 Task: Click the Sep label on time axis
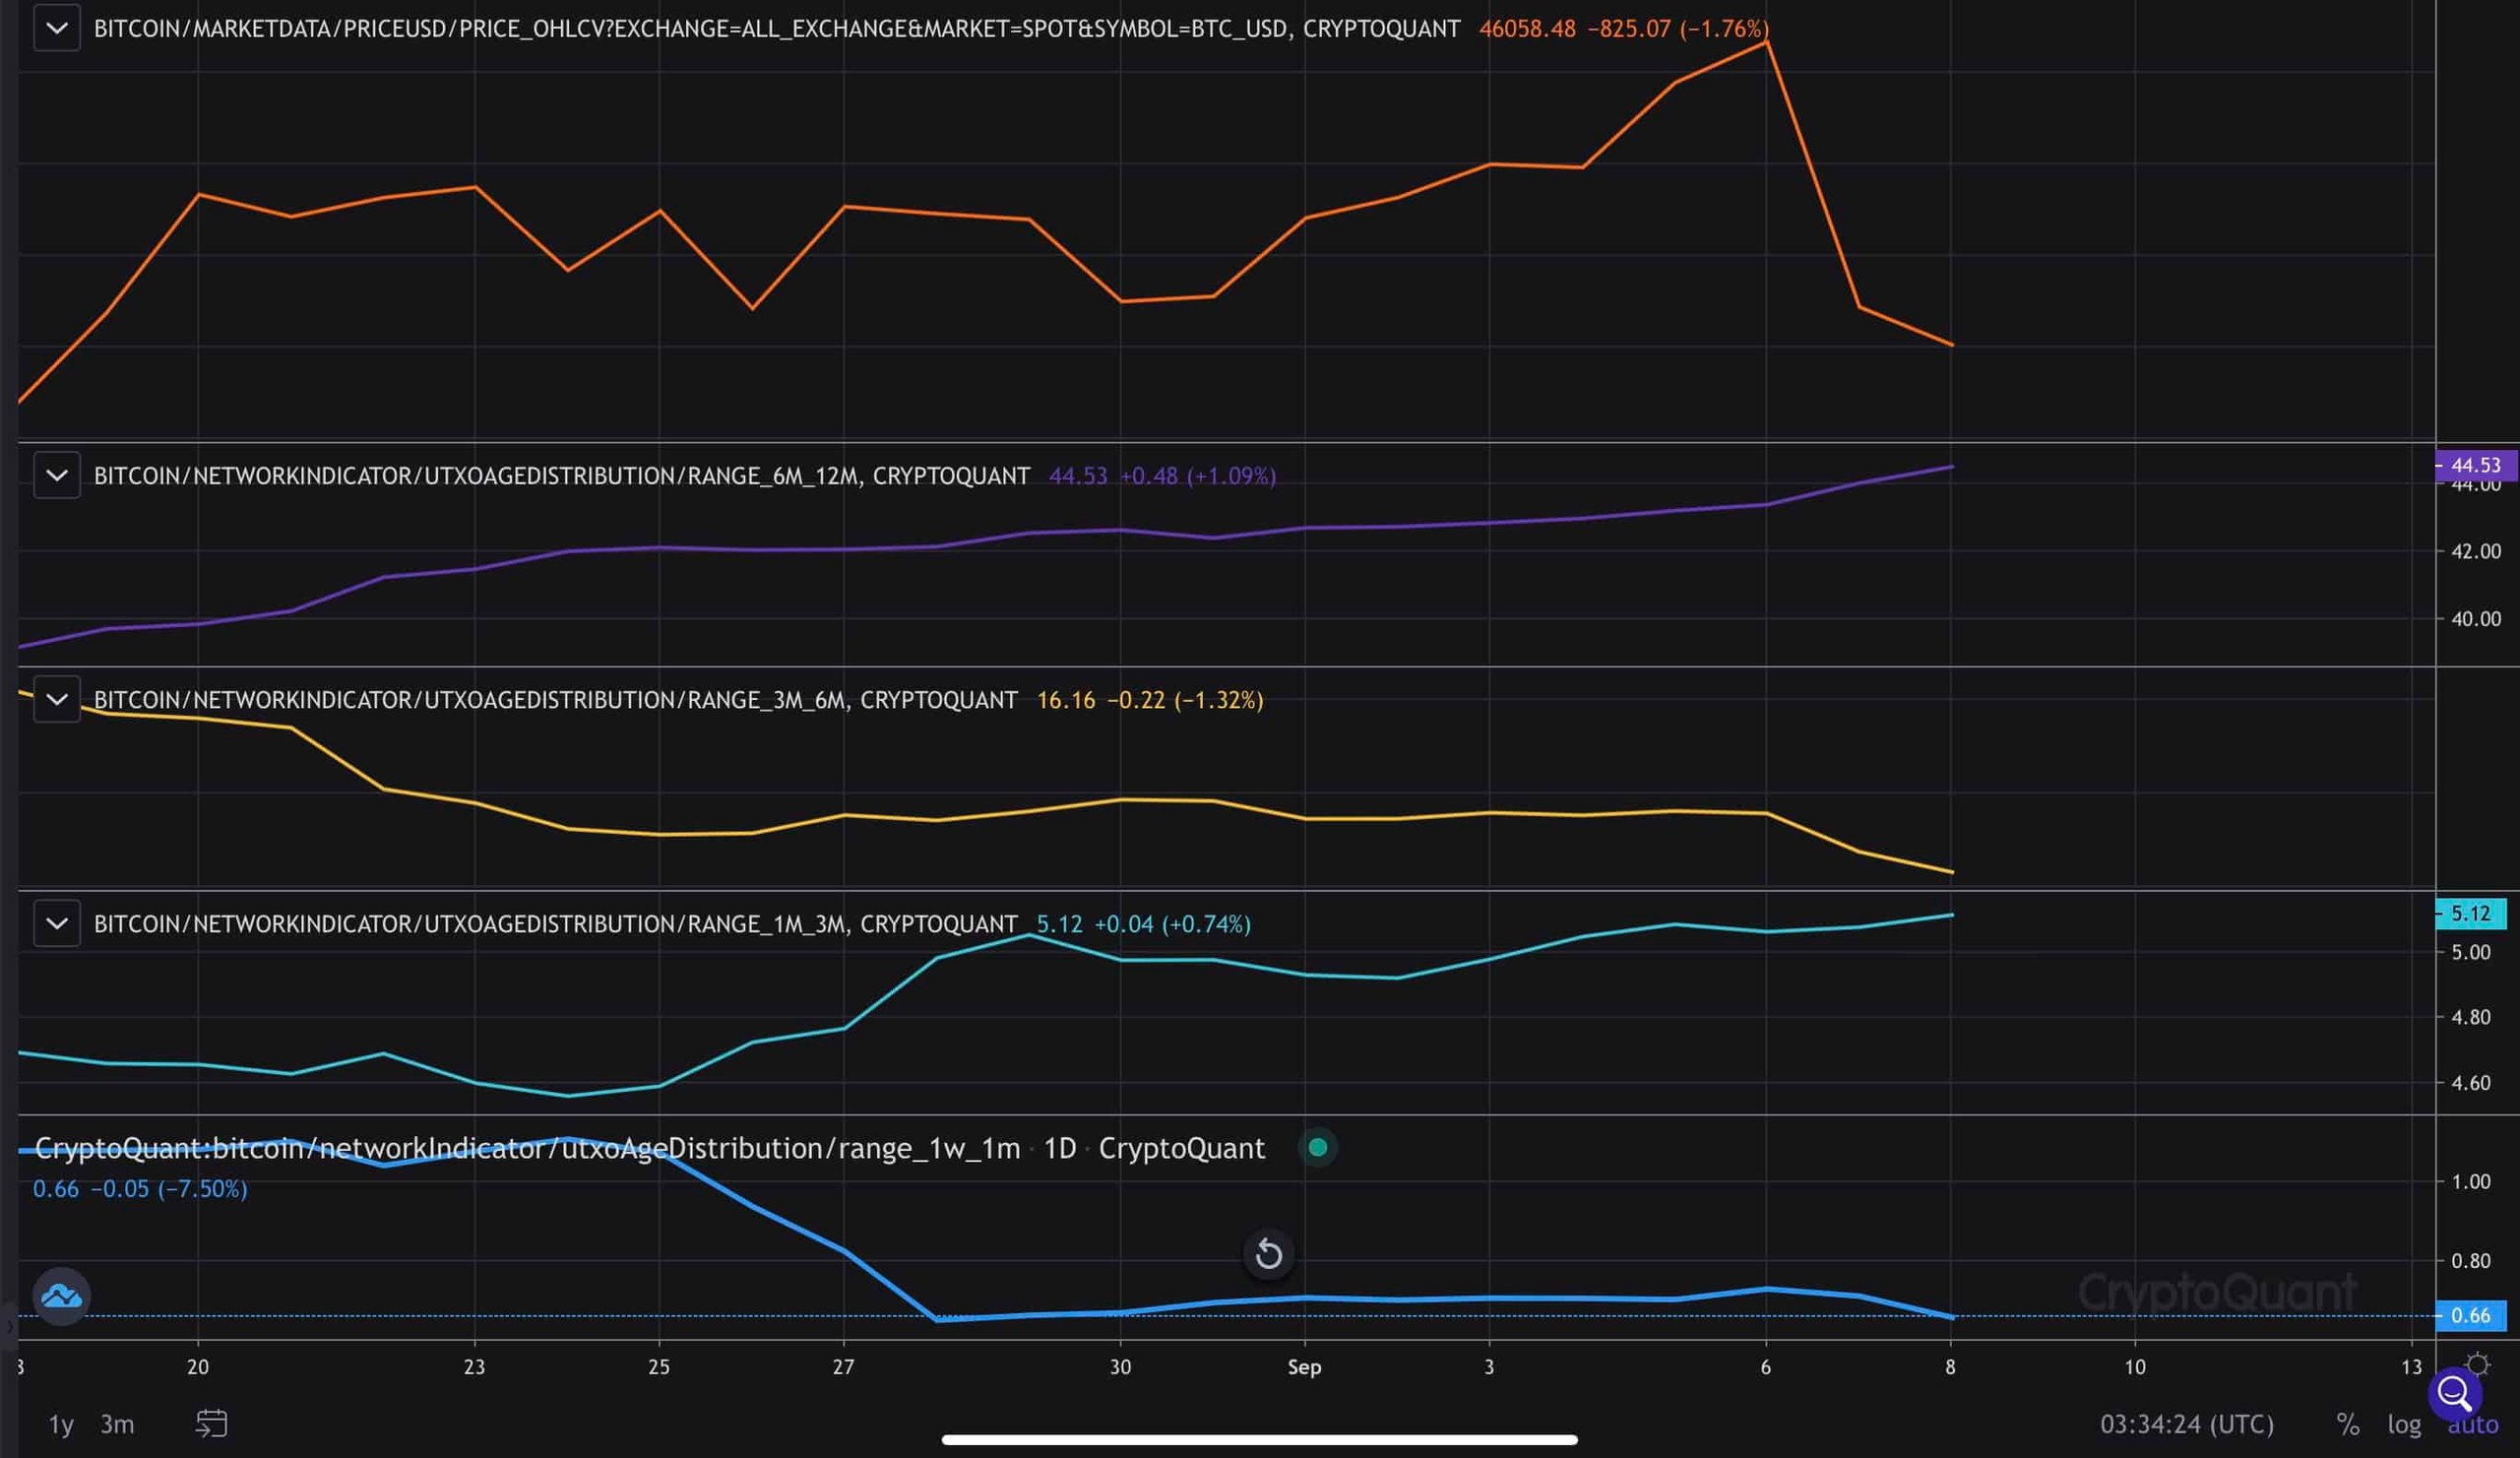click(x=1304, y=1366)
